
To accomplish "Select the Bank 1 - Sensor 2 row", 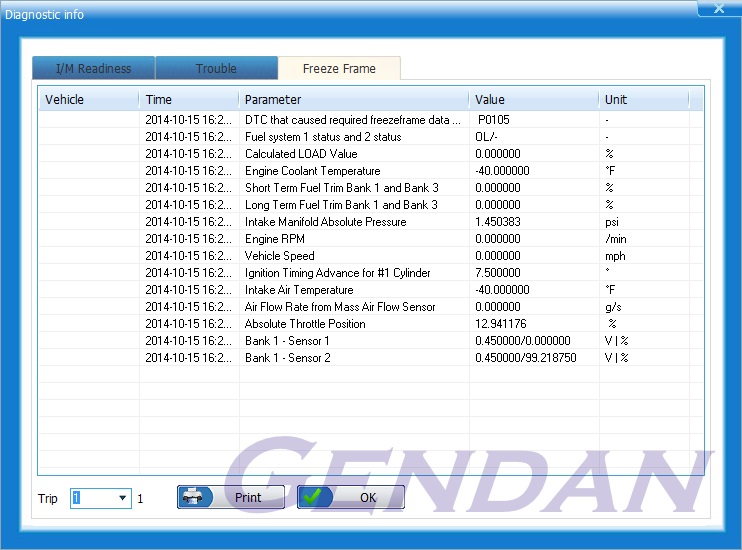I will click(x=287, y=358).
